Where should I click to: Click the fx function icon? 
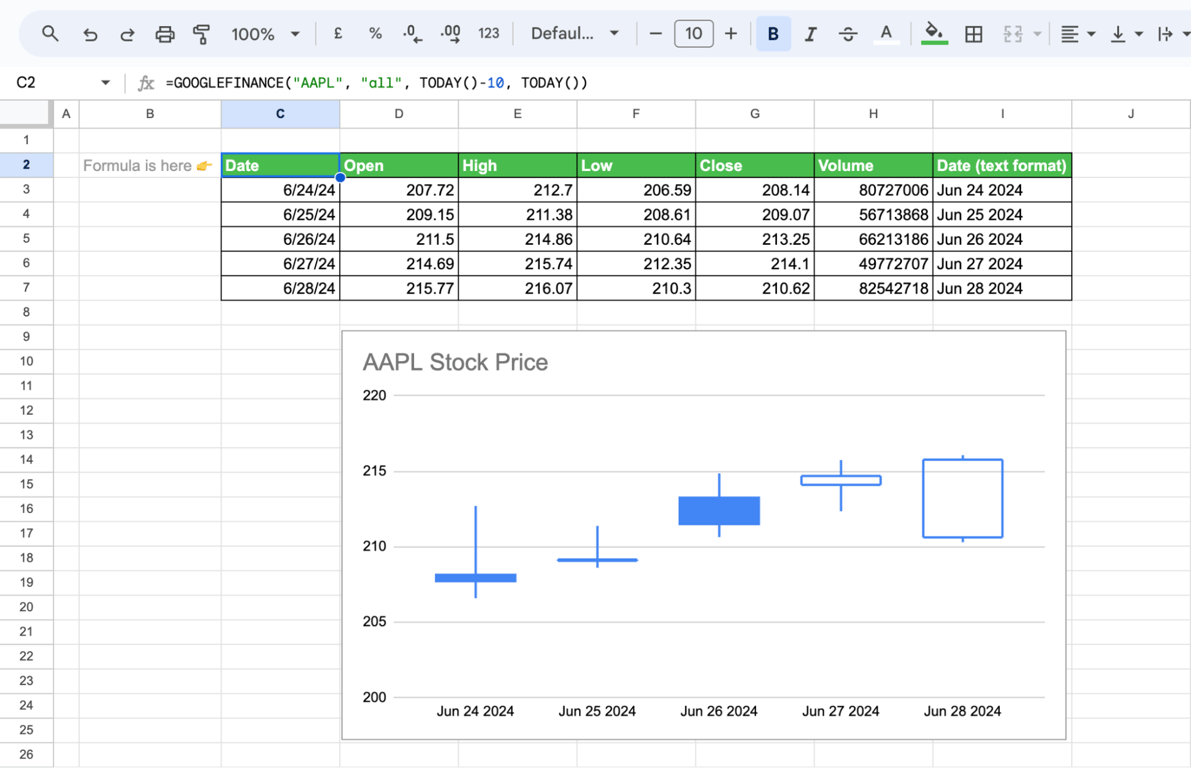click(146, 83)
